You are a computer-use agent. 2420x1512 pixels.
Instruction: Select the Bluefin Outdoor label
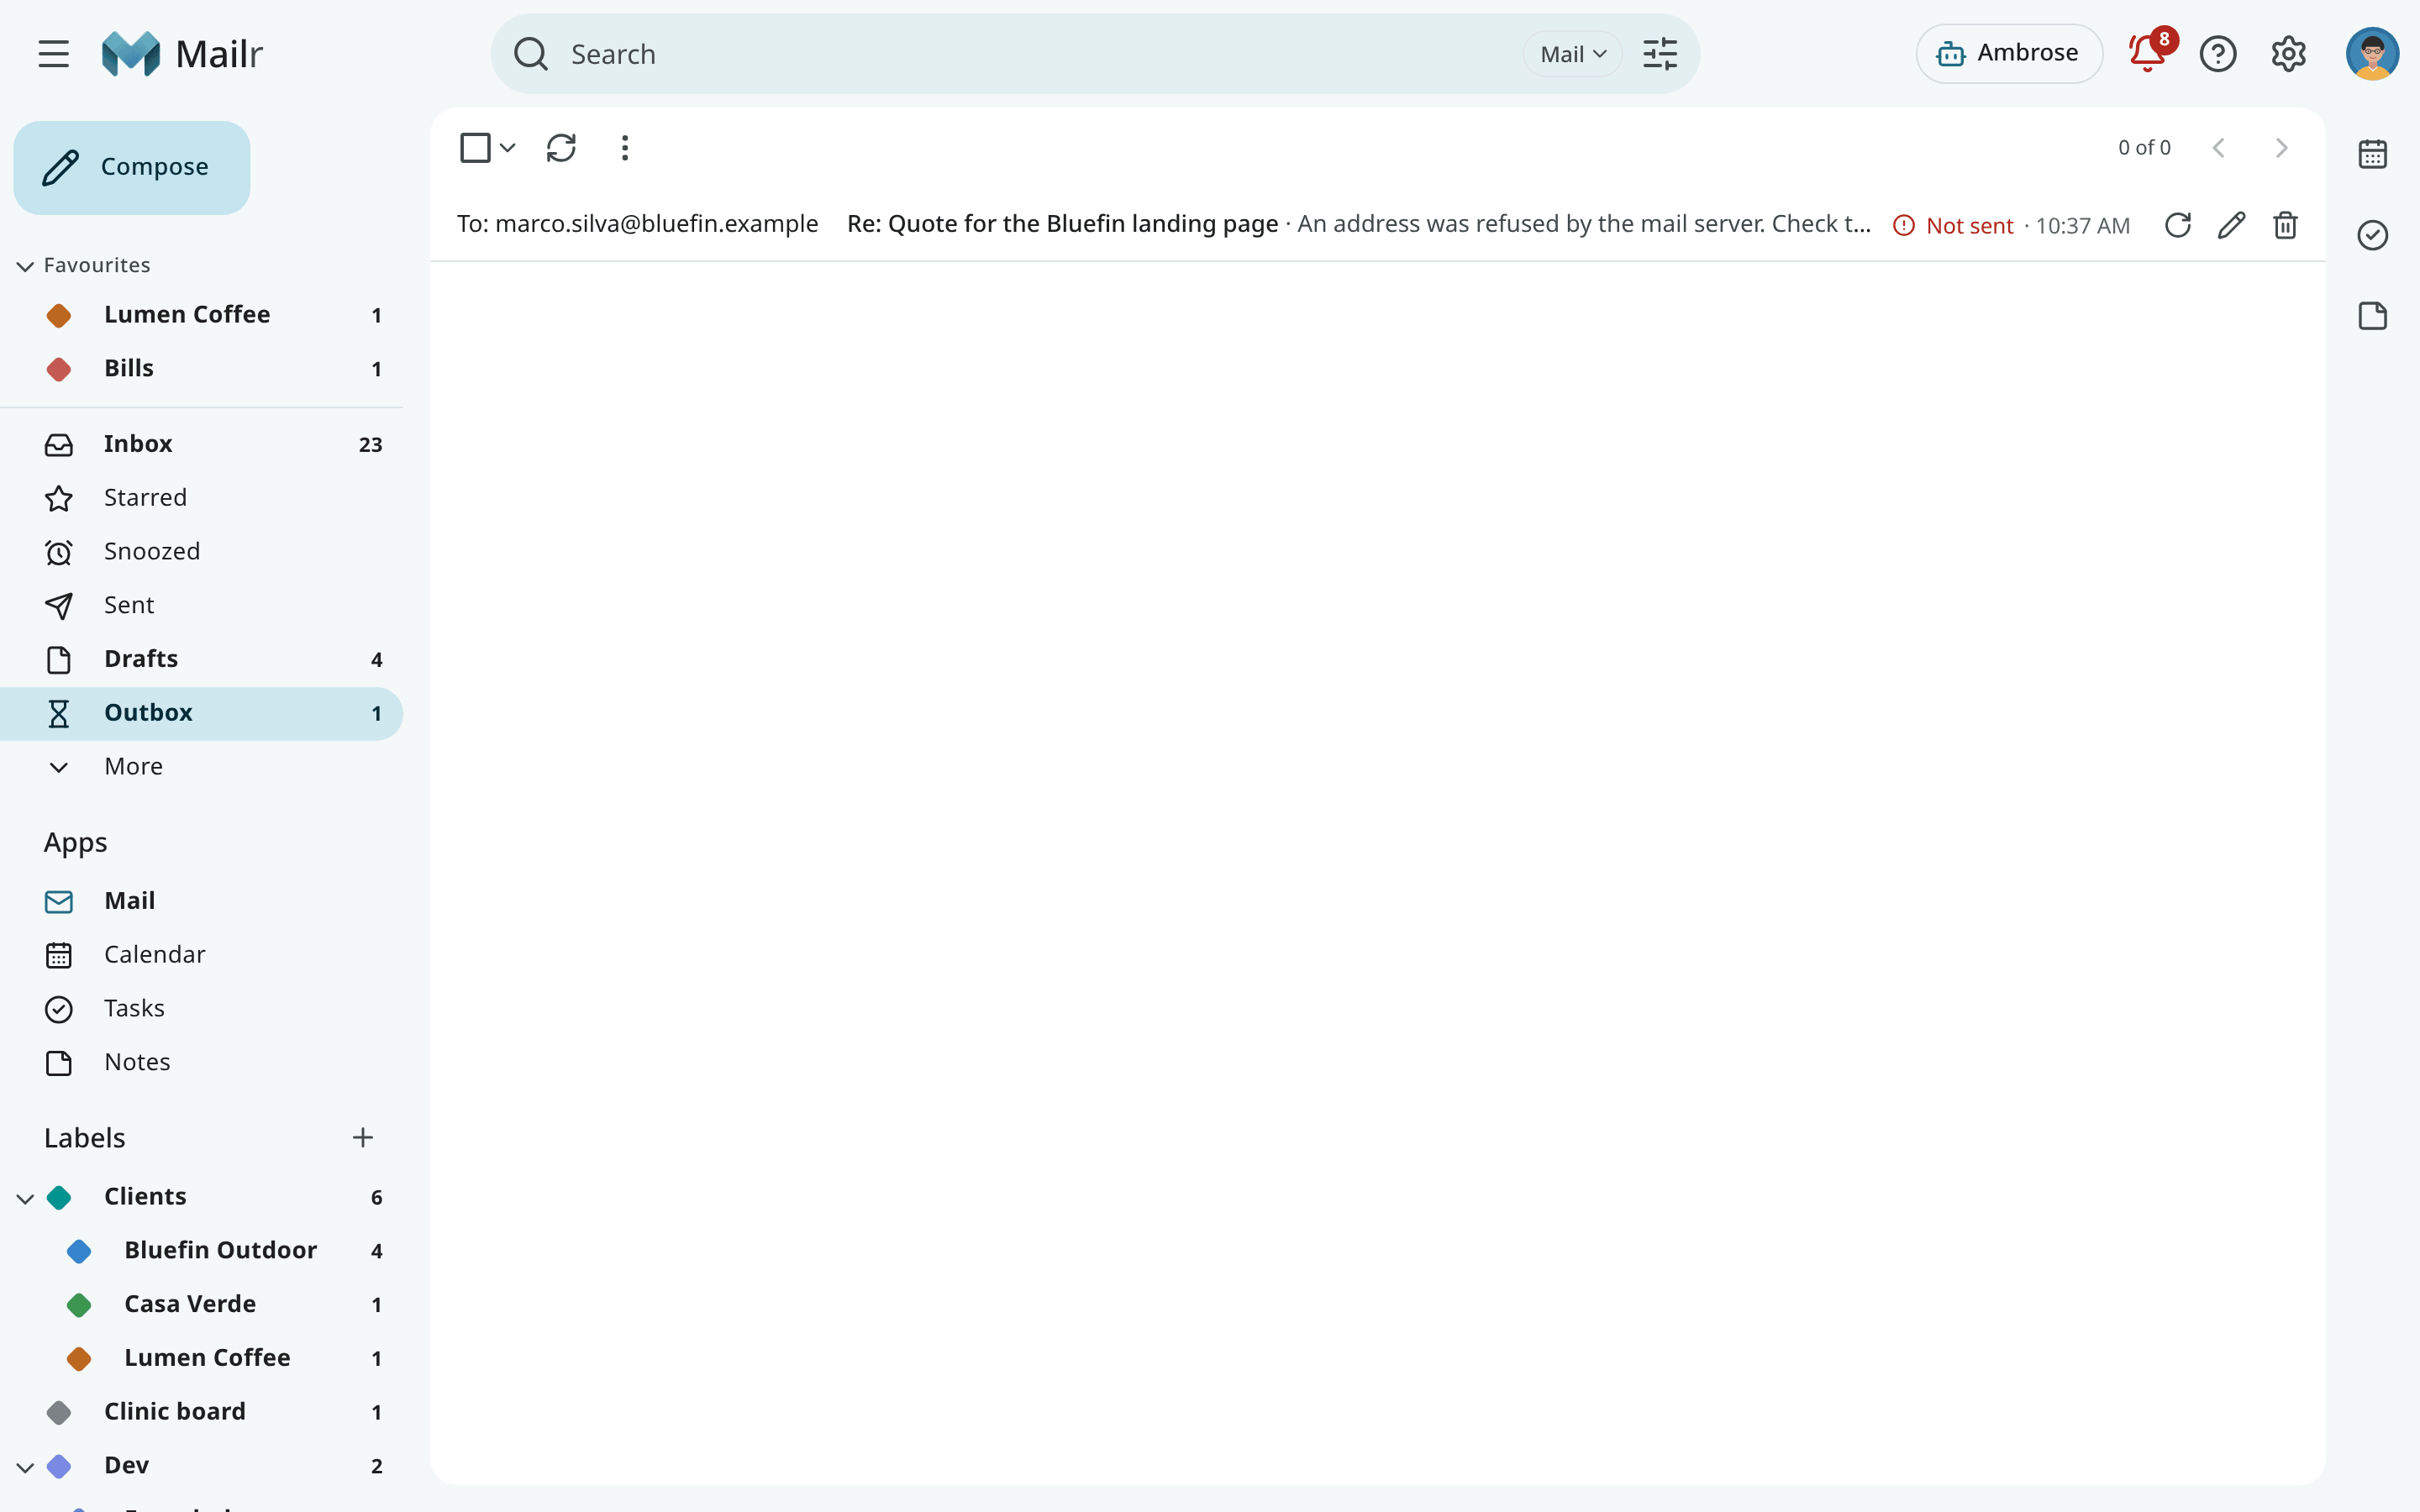[x=201, y=1251]
